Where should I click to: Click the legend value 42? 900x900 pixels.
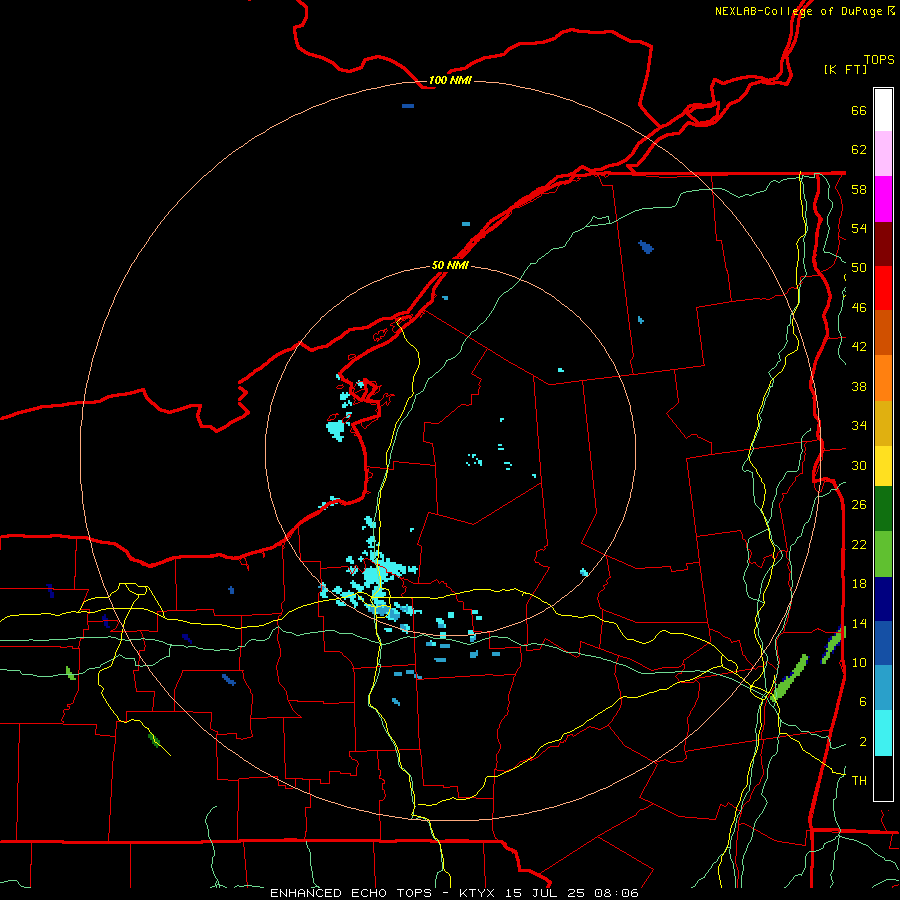(x=859, y=346)
